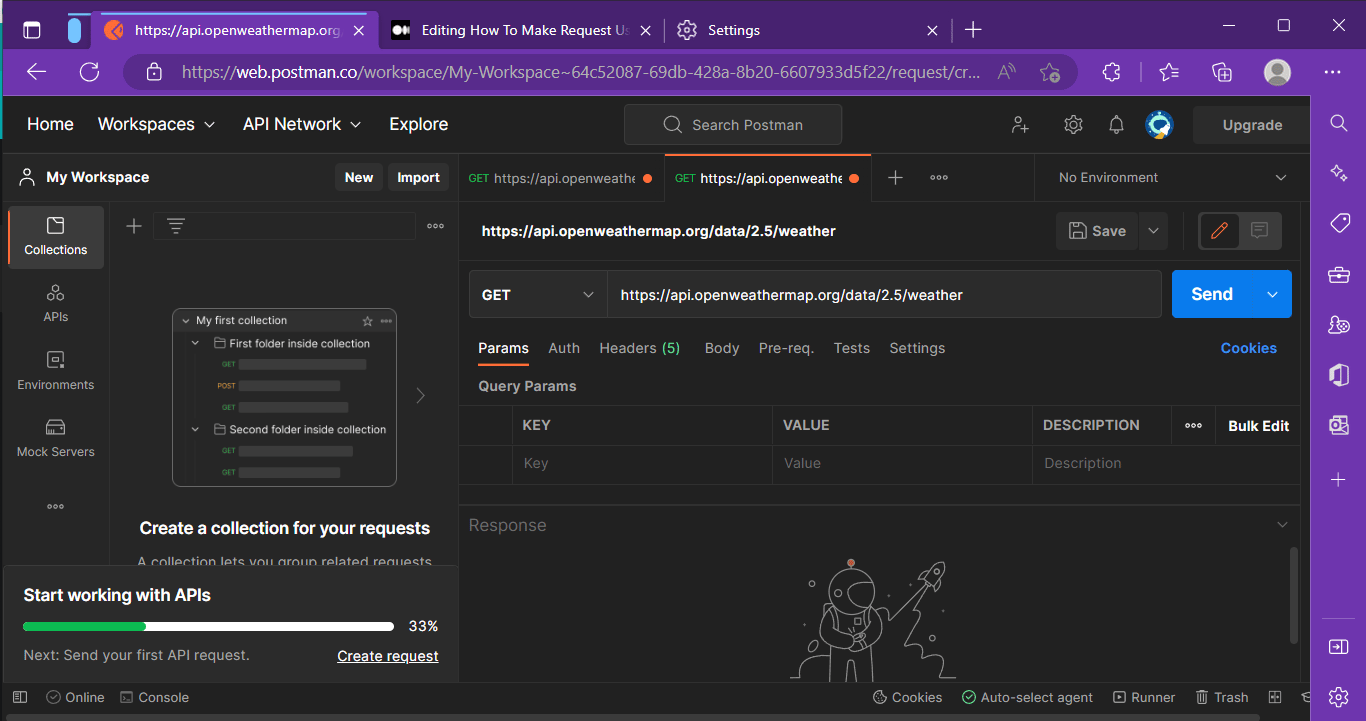Open Postman settings gear in header
The image size is (1366, 721).
click(x=1073, y=125)
